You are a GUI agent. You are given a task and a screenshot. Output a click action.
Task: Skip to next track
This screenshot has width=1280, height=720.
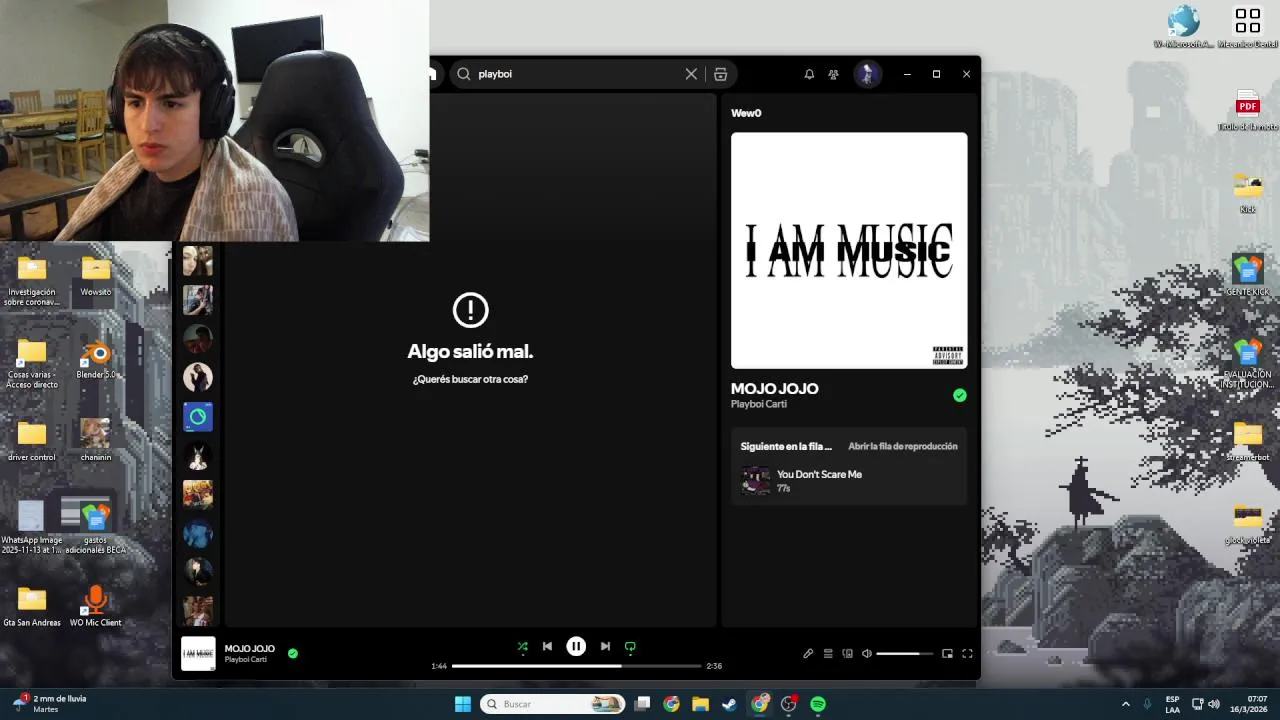pyautogui.click(x=605, y=647)
